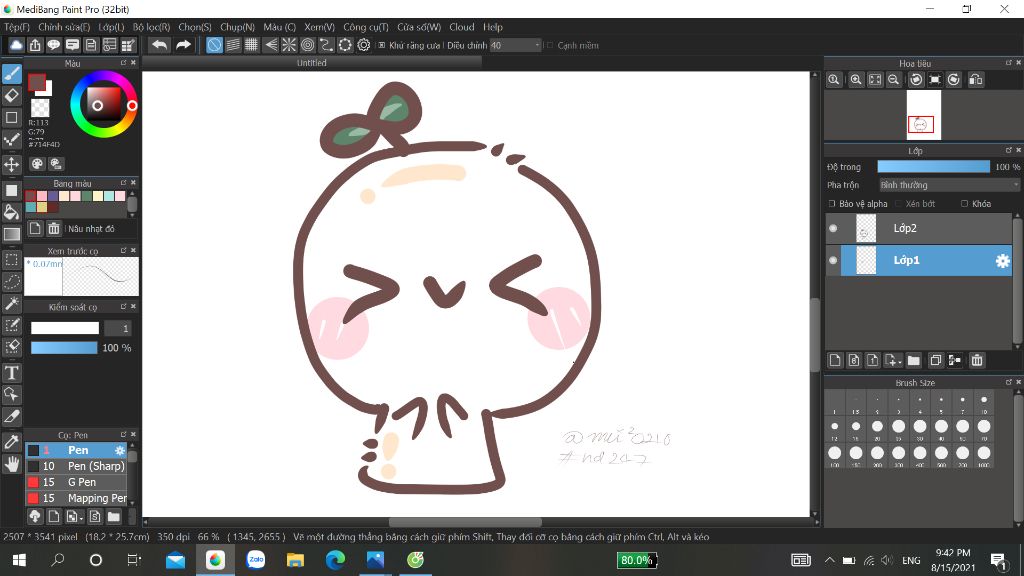Open the Cloud menu

(462, 27)
